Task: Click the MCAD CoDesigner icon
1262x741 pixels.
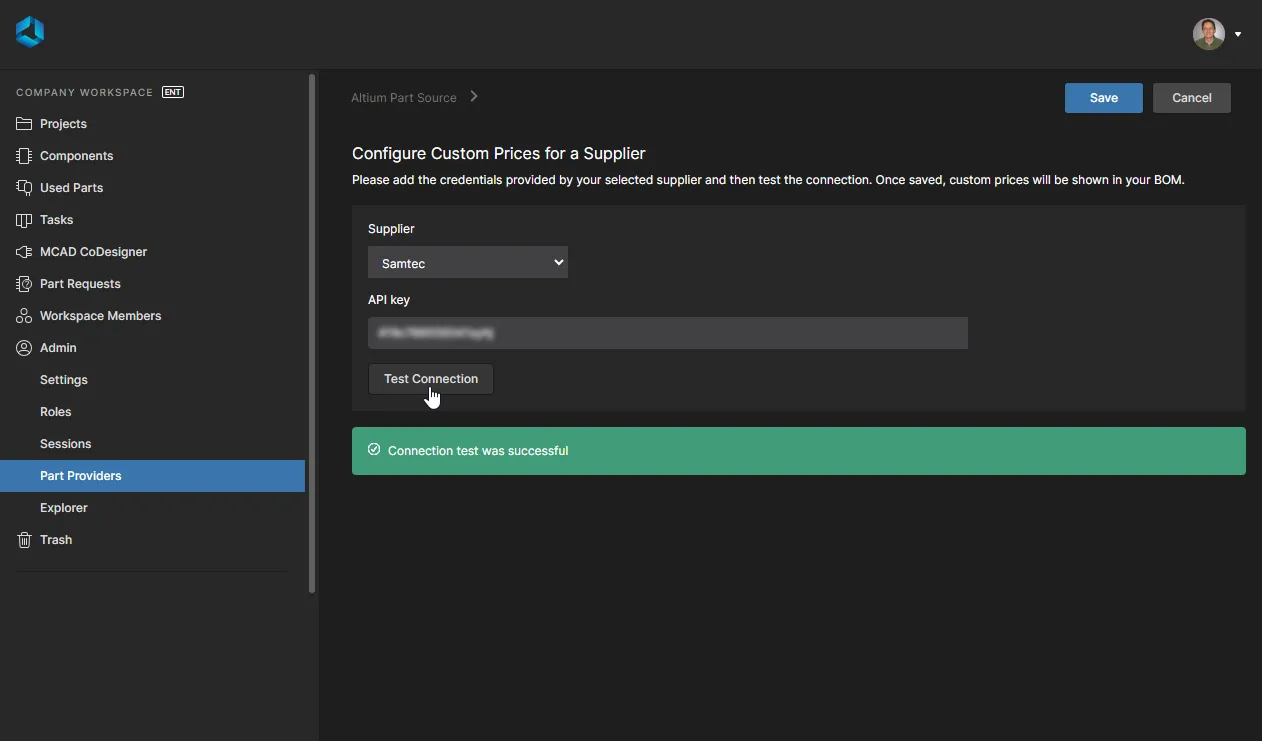Action: point(24,252)
